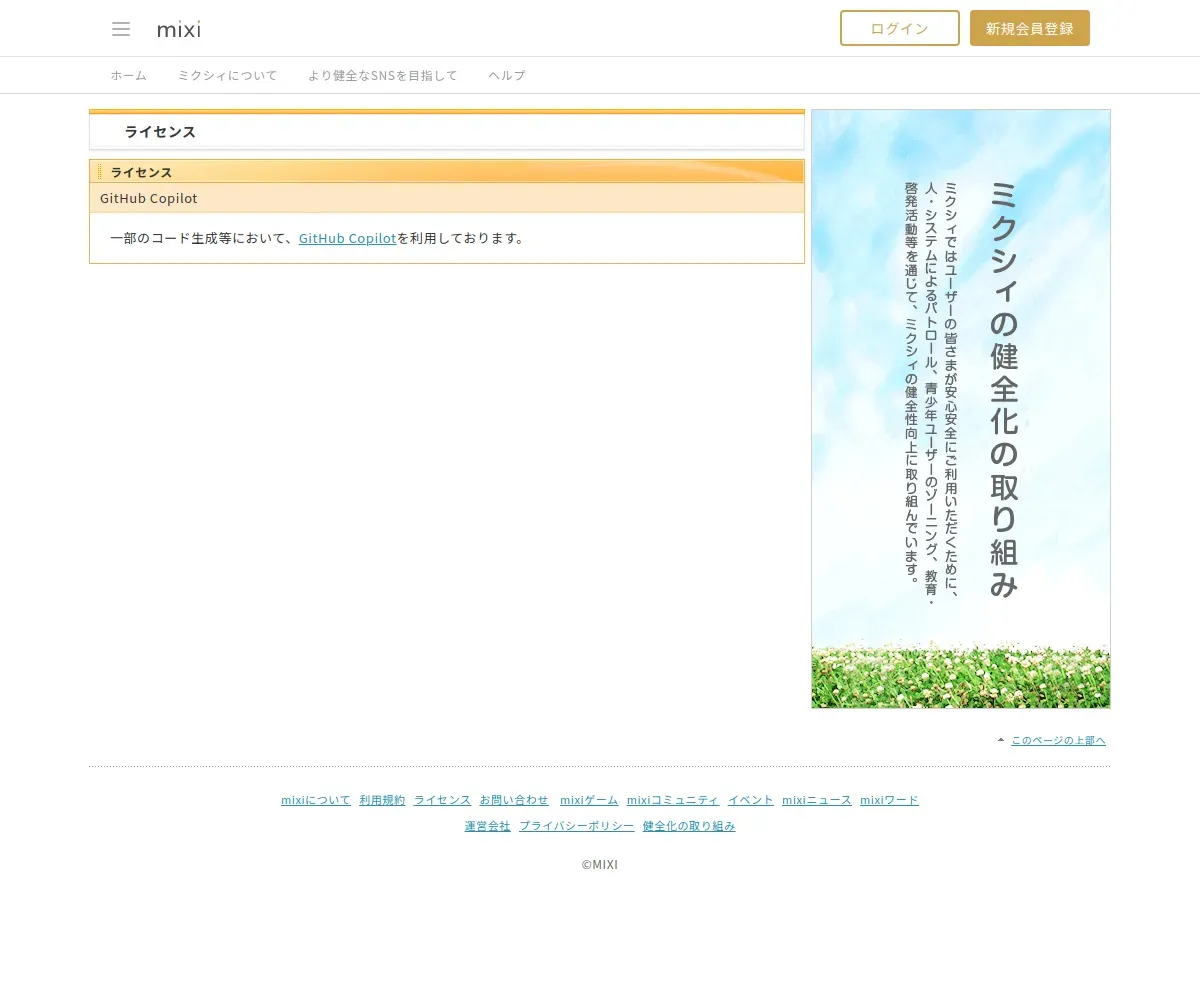Viewport: 1200px width, 1000px height.
Task: Open footer link mixiコミュニティ
Action: pos(673,800)
